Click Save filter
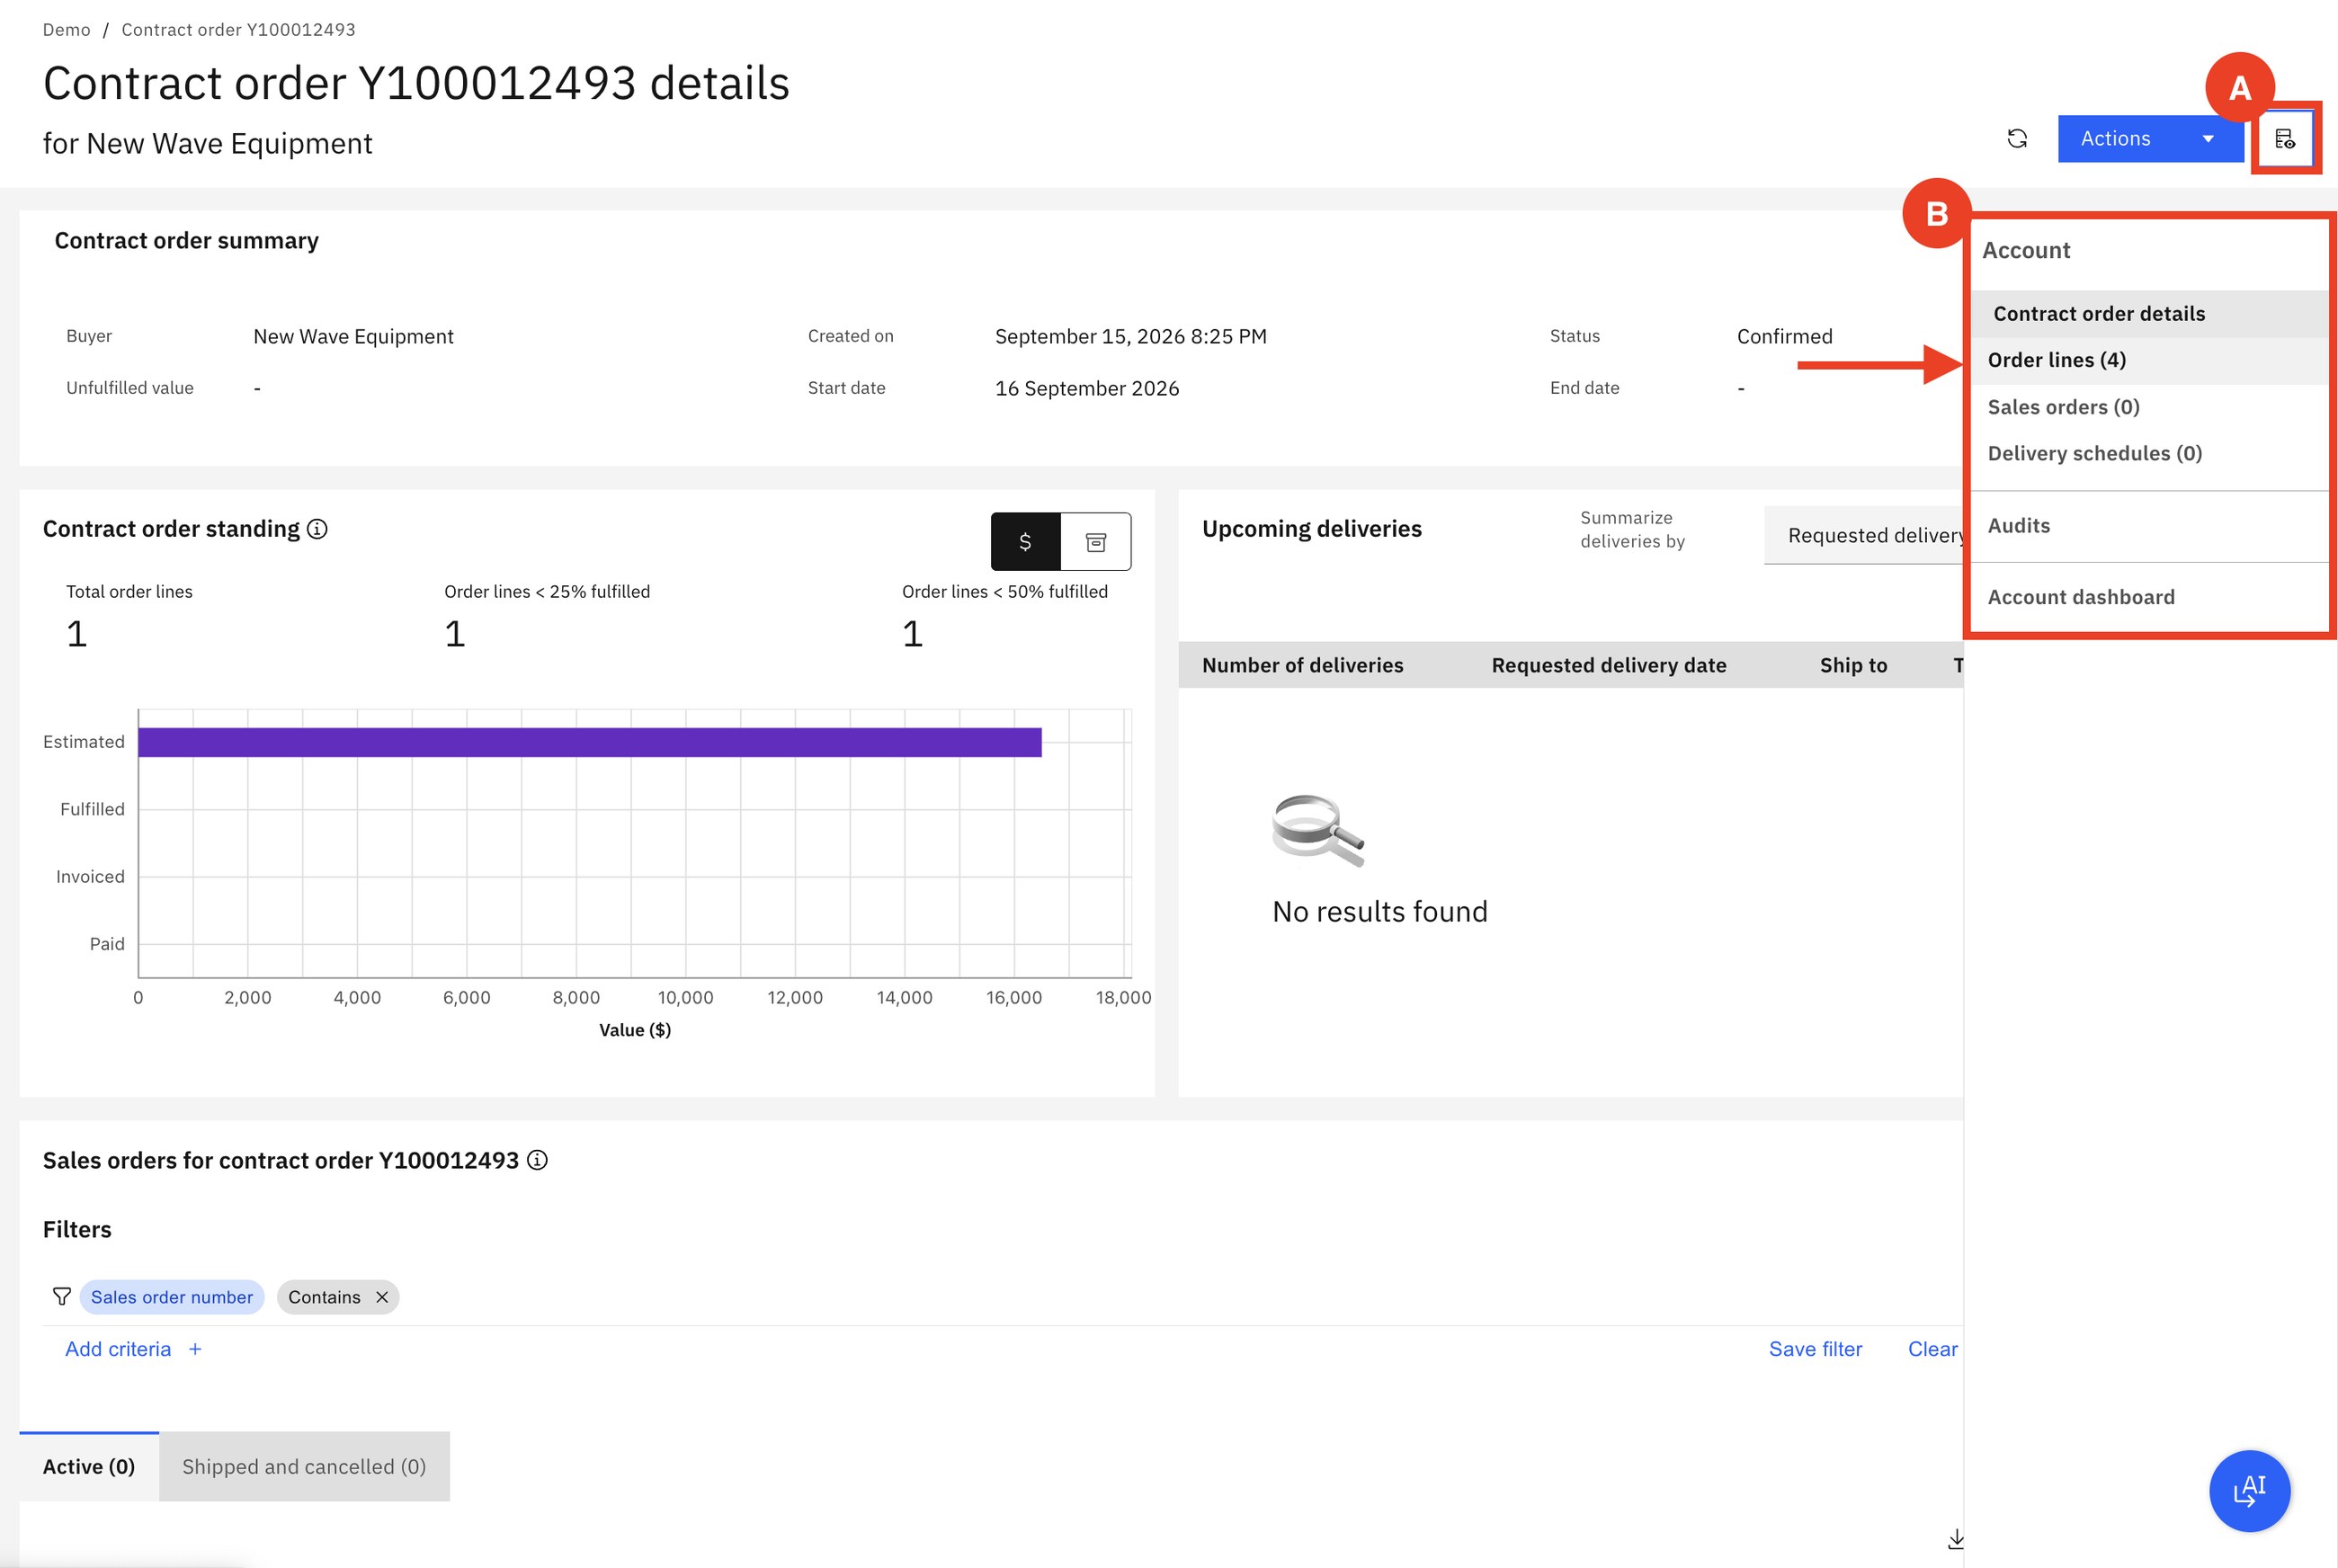The image size is (2338, 1568). point(1815,1349)
